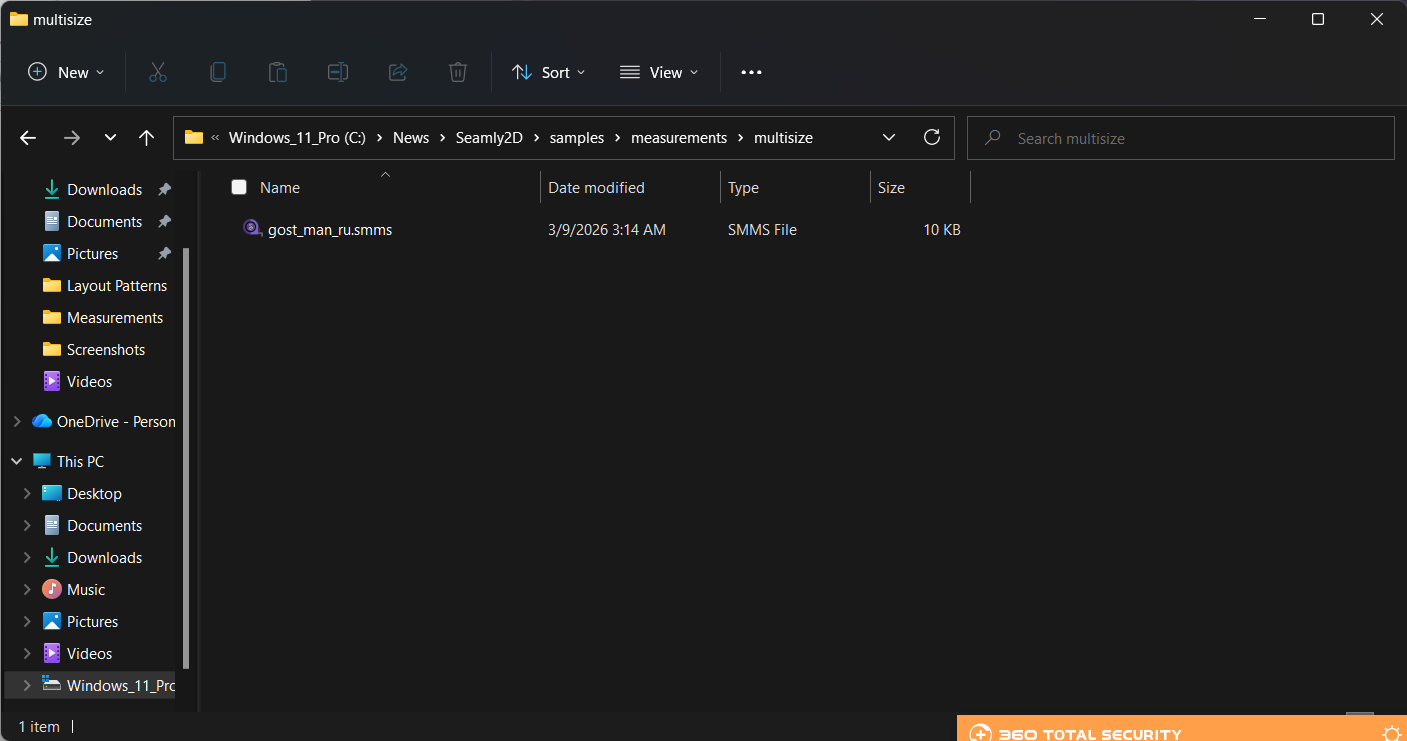Viewport: 1407px width, 741px height.
Task: Refresh the current folder view
Action: pyautogui.click(x=932, y=138)
